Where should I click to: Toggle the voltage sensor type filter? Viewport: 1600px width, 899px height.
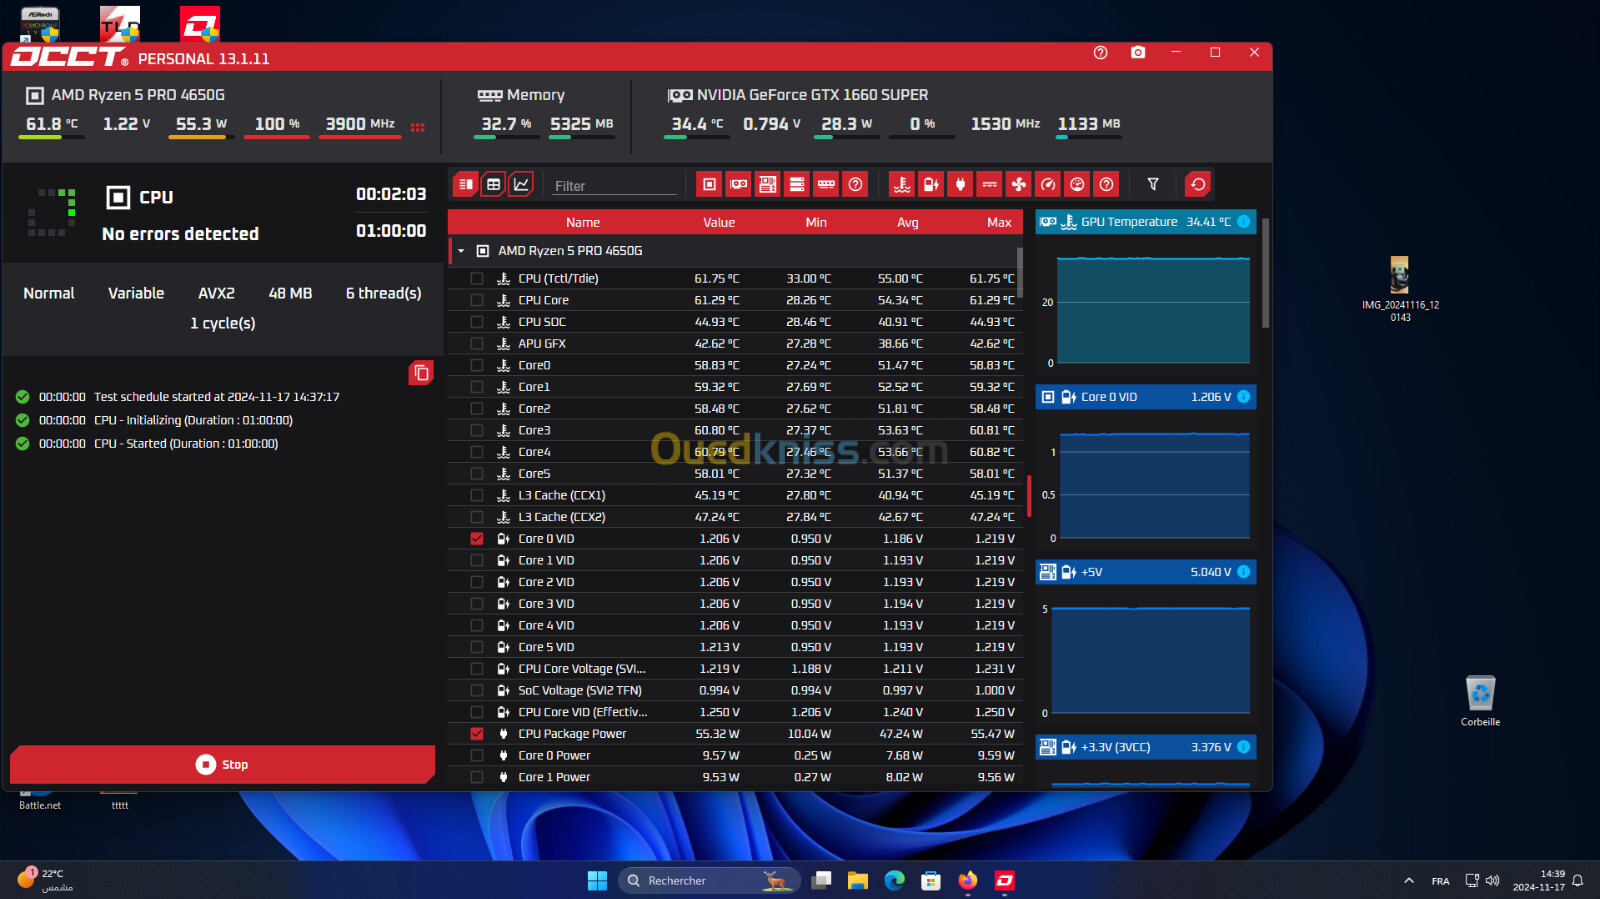tap(930, 184)
